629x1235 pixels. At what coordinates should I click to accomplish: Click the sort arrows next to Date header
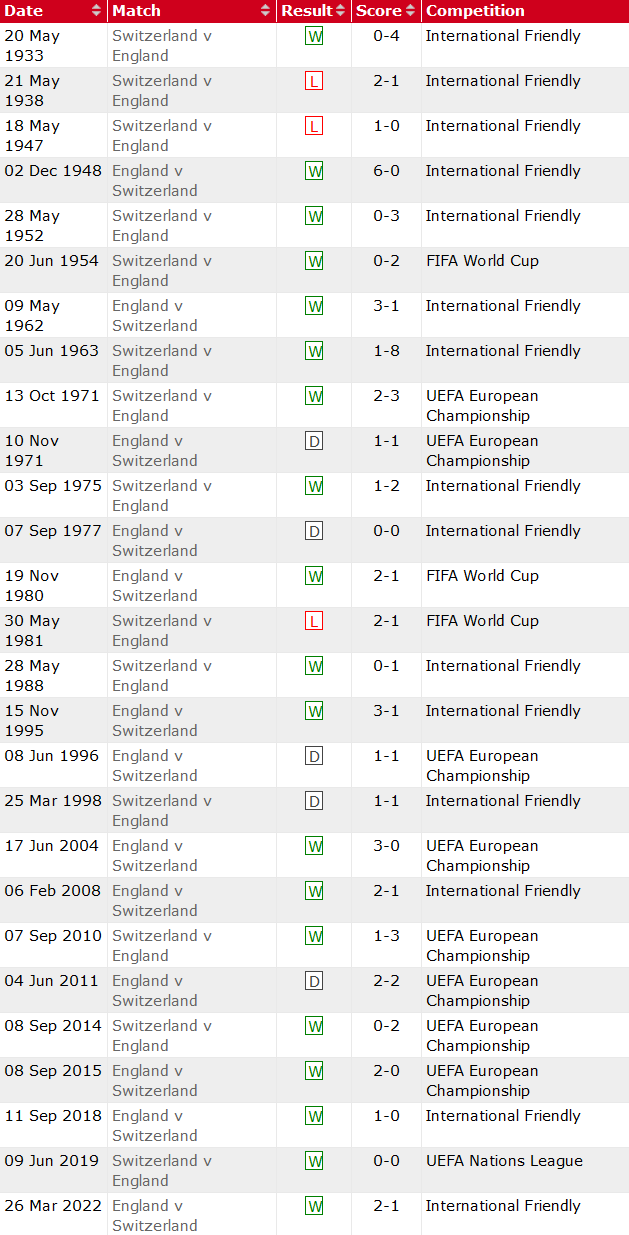pos(96,11)
